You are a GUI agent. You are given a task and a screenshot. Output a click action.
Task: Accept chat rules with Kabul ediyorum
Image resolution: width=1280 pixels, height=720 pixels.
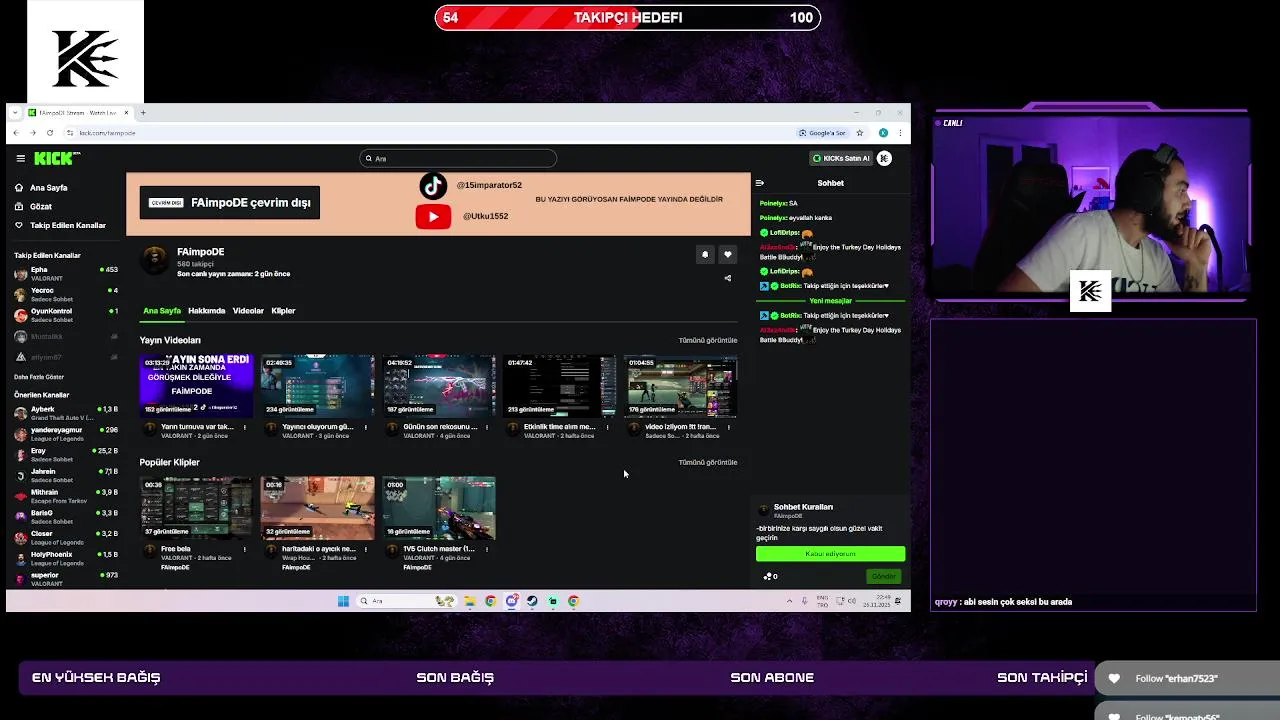830,554
